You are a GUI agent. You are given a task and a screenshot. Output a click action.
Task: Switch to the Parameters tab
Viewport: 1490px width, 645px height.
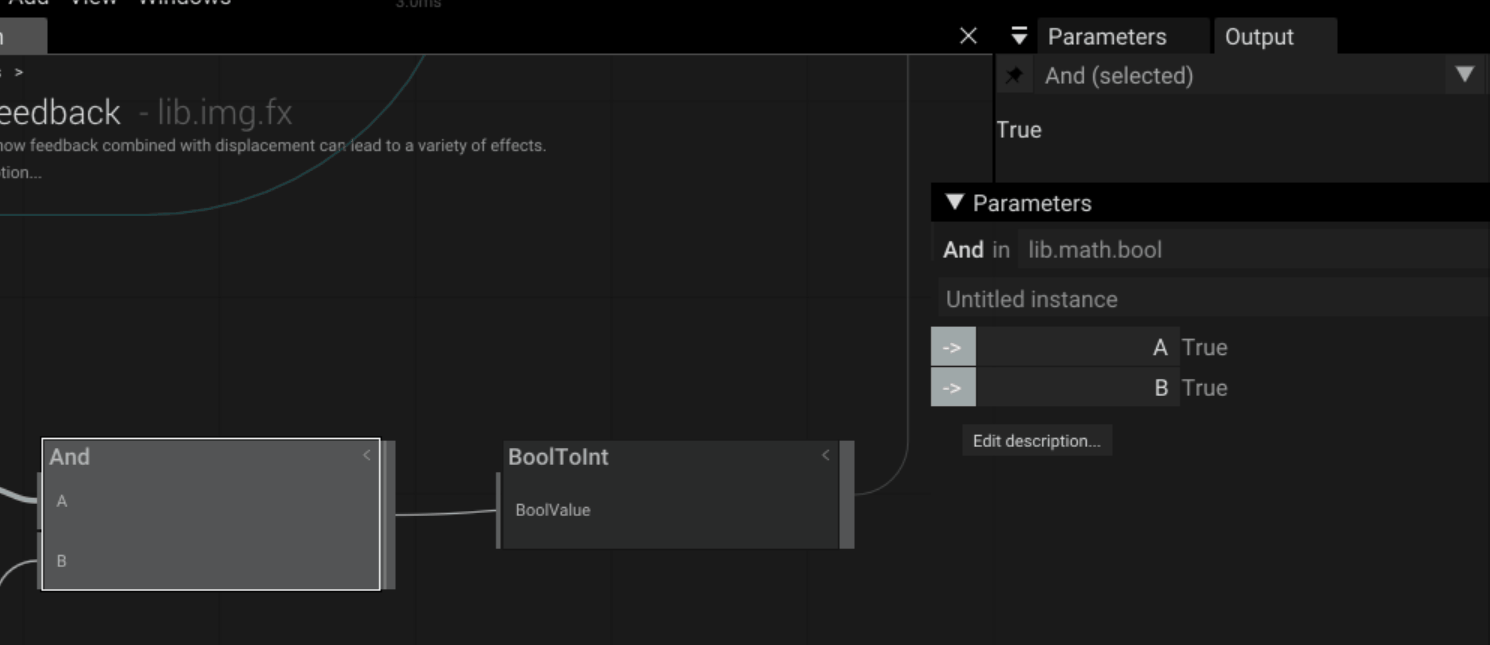[x=1107, y=37]
